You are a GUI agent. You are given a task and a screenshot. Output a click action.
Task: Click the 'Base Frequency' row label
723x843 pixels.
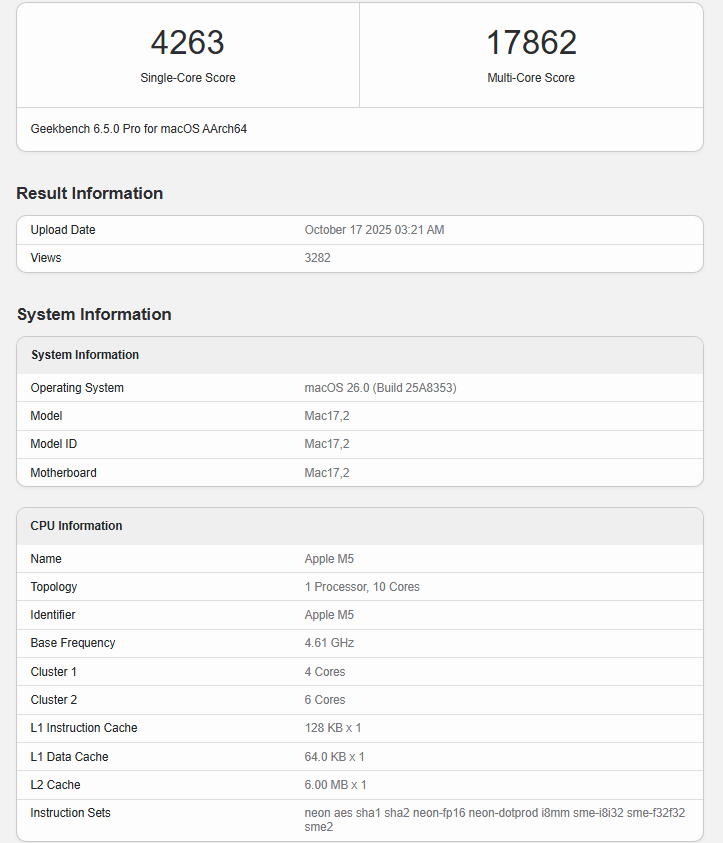click(73, 643)
